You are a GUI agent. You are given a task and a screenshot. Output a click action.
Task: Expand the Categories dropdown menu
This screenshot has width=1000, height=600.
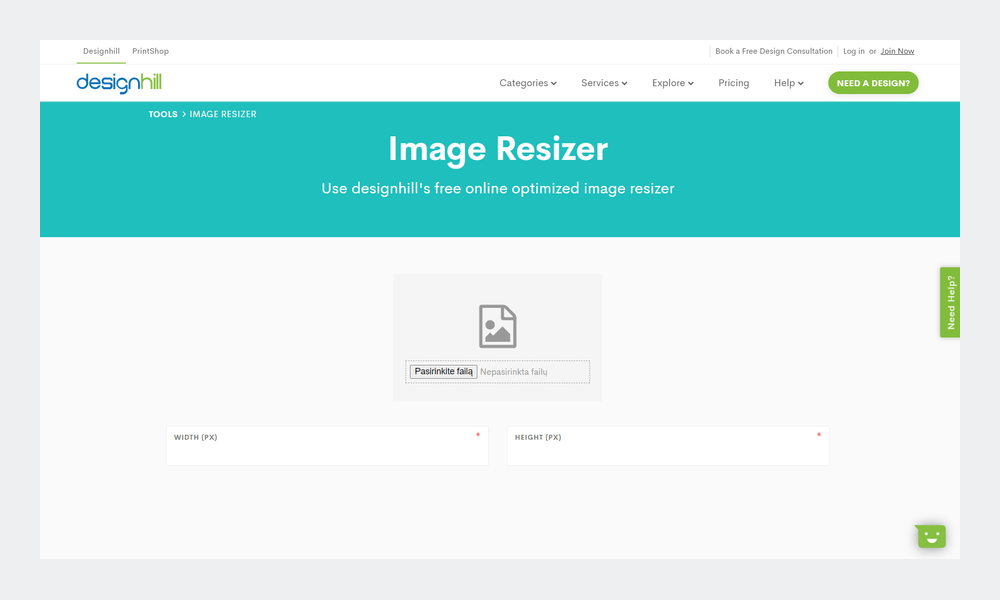pyautogui.click(x=527, y=83)
